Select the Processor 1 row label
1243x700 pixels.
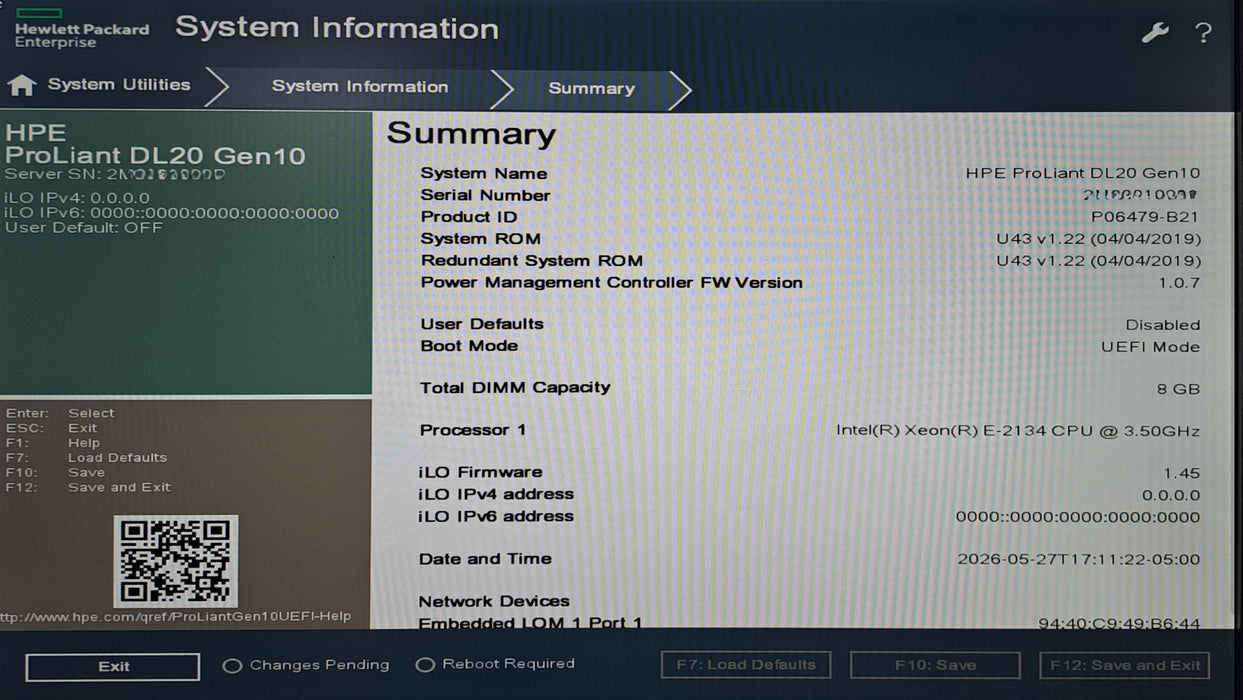pos(473,430)
